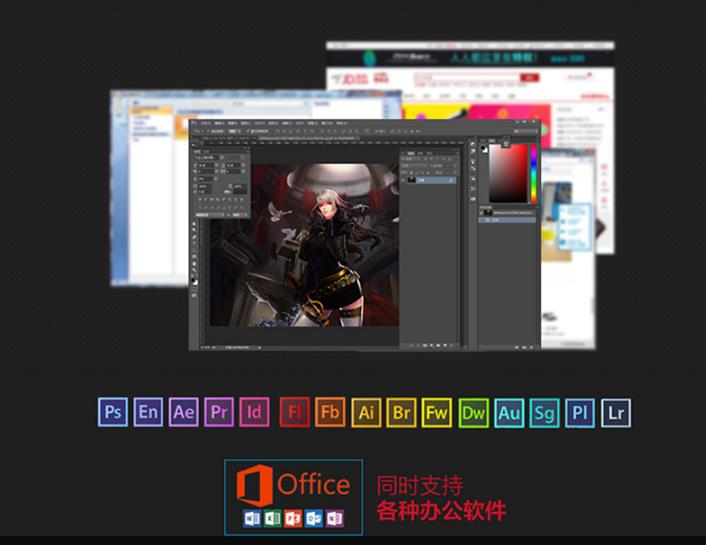
Task: Click the Illustrator Ai icon
Action: (366, 413)
